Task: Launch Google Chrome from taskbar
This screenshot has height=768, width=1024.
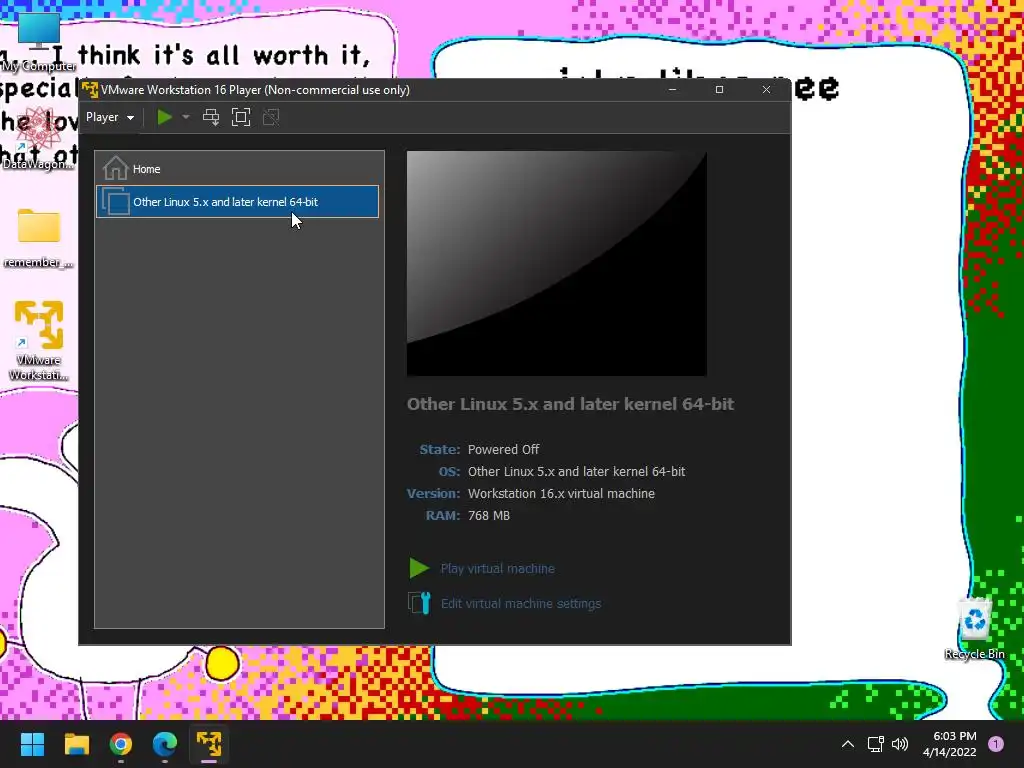Action: (121, 744)
